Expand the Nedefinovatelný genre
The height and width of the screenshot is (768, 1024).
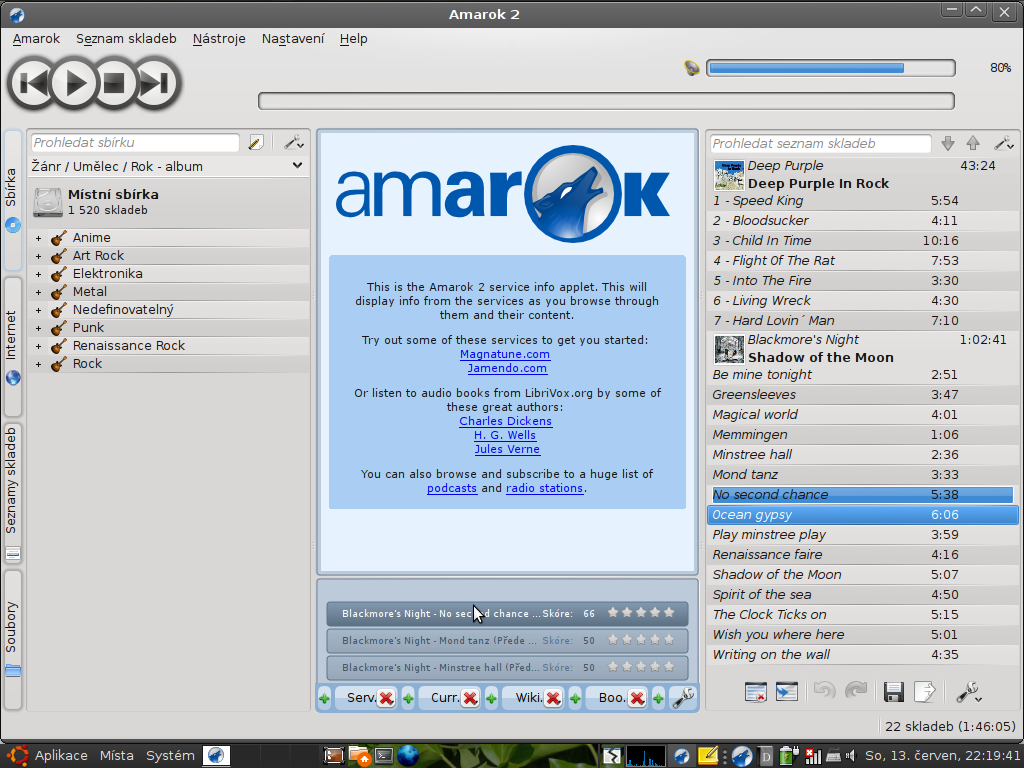39,310
